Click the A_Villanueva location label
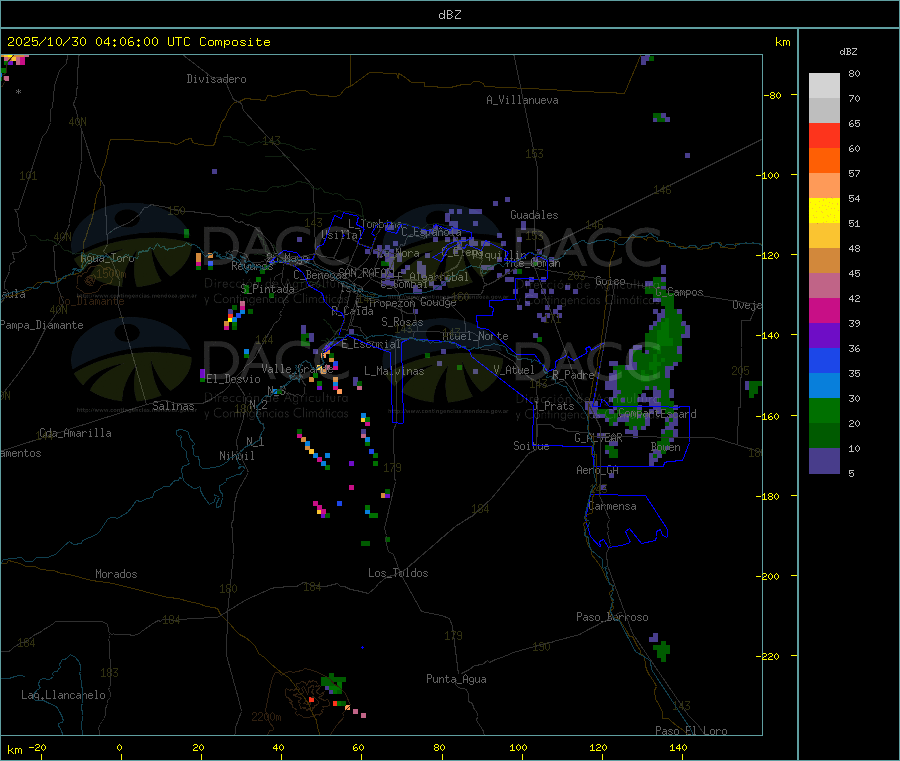900x761 pixels. click(x=522, y=100)
